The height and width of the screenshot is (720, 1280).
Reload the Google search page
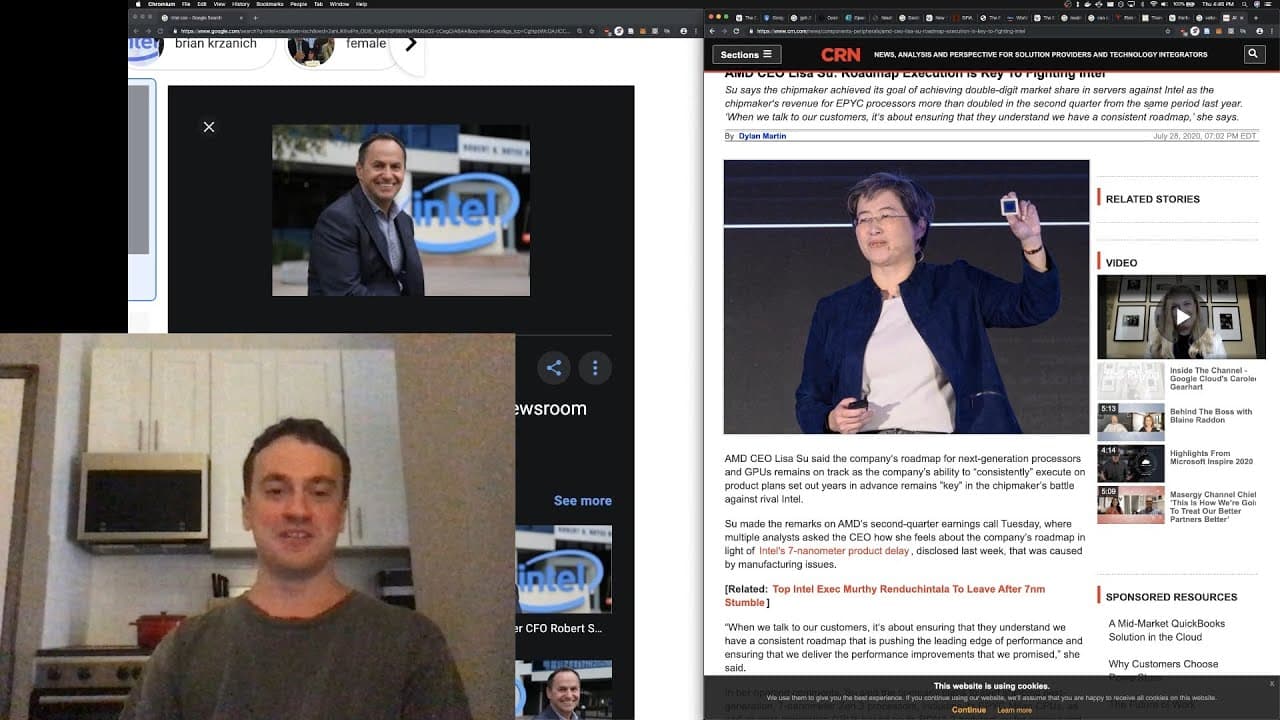[160, 31]
